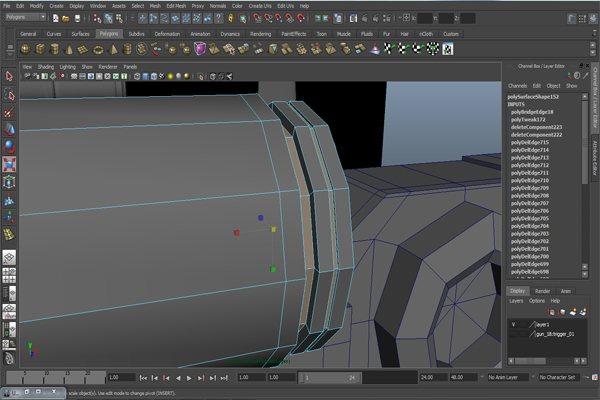Open Channels menu in Channel Box
This screenshot has height=400, width=600.
tap(517, 86)
